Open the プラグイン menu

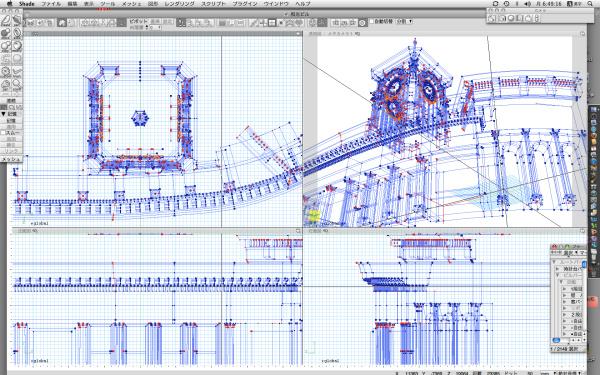(x=245, y=4)
